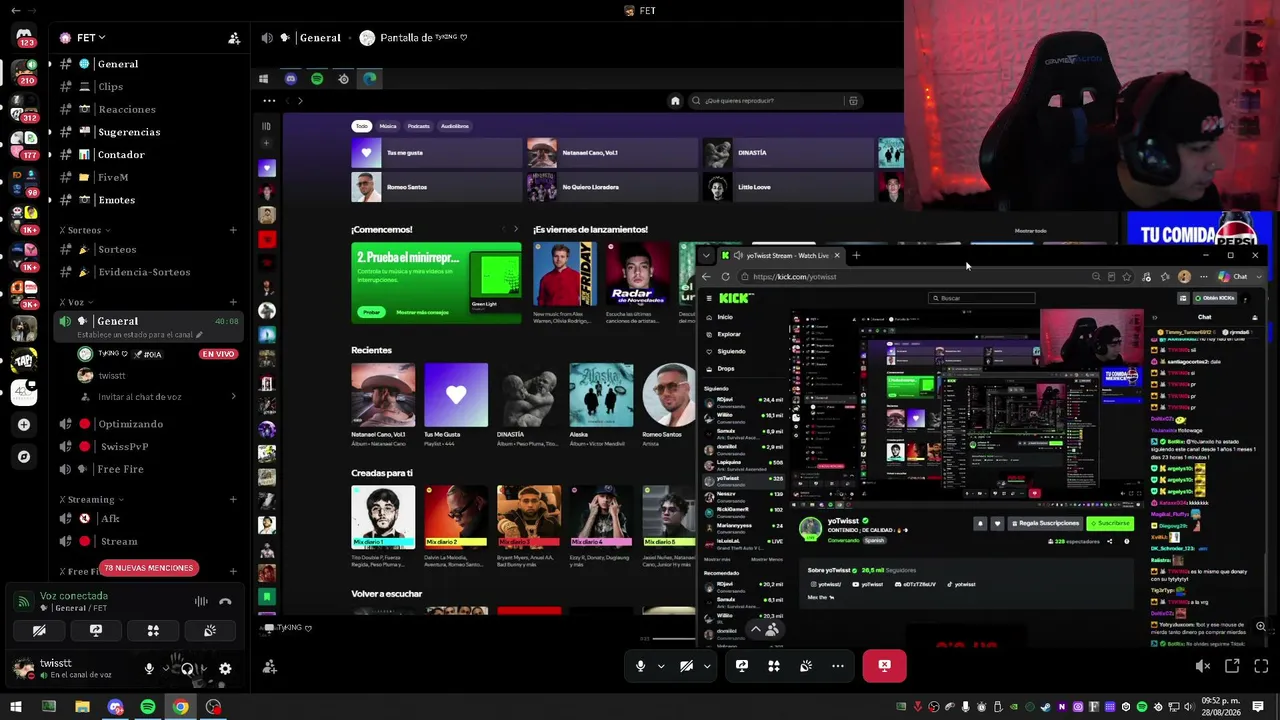Open Discord user settings gear
1280x720 pixels.
coord(225,669)
